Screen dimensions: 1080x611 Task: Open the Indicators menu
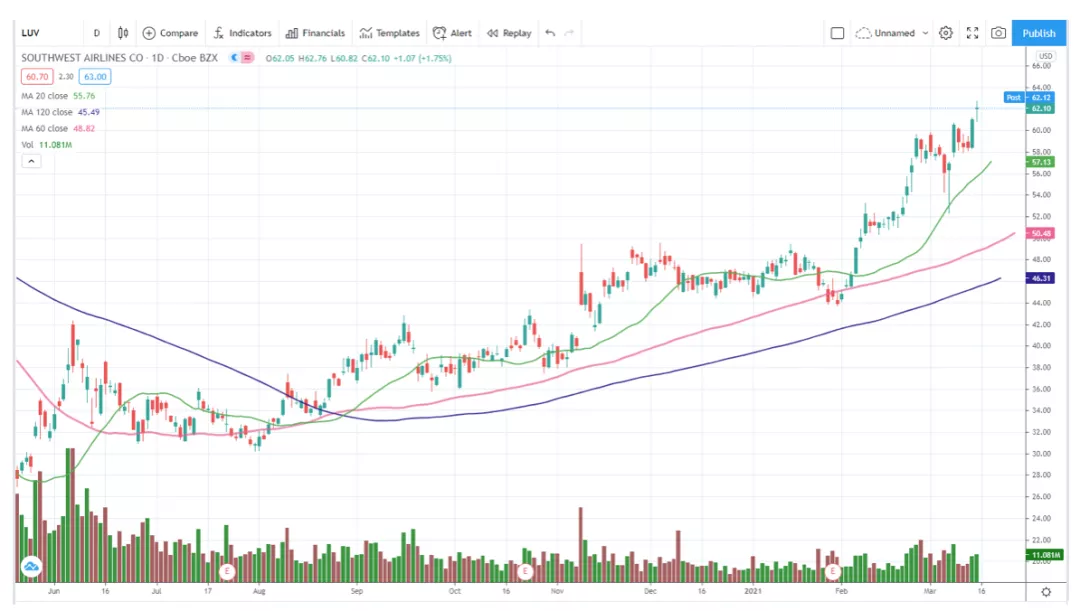pyautogui.click(x=242, y=32)
